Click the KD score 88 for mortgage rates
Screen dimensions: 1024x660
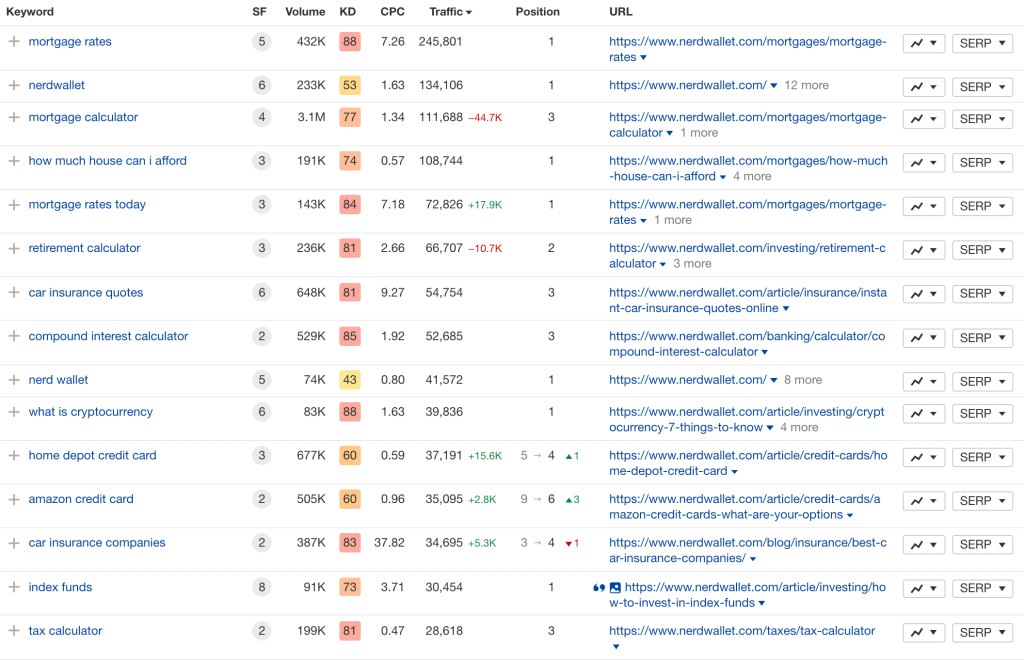pyautogui.click(x=350, y=42)
